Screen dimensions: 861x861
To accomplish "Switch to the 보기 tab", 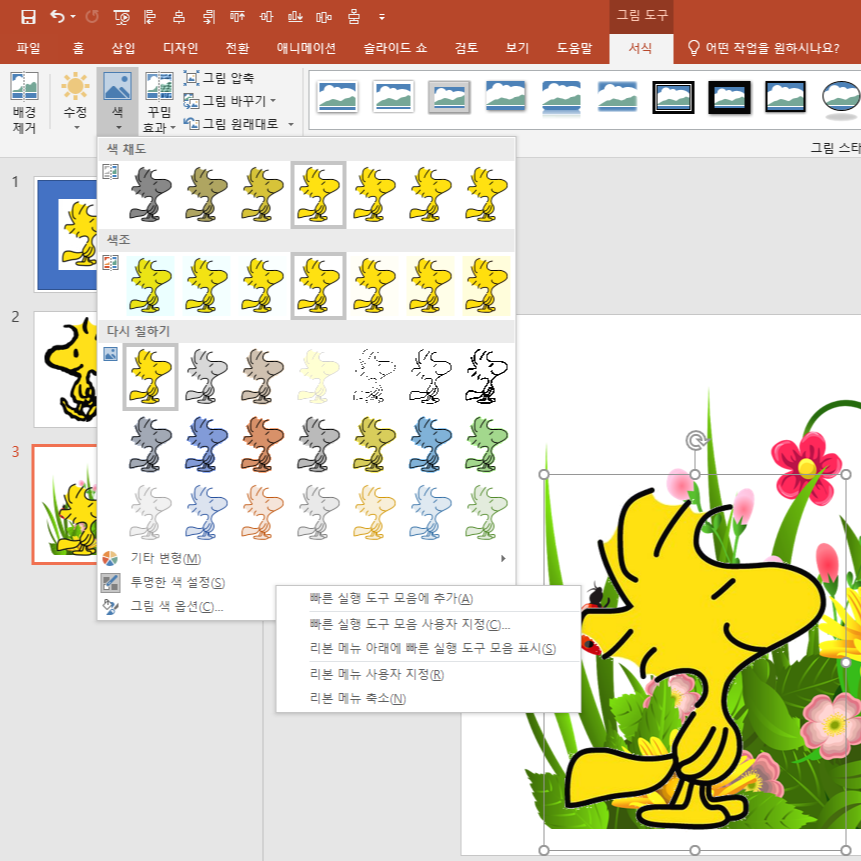I will point(517,48).
